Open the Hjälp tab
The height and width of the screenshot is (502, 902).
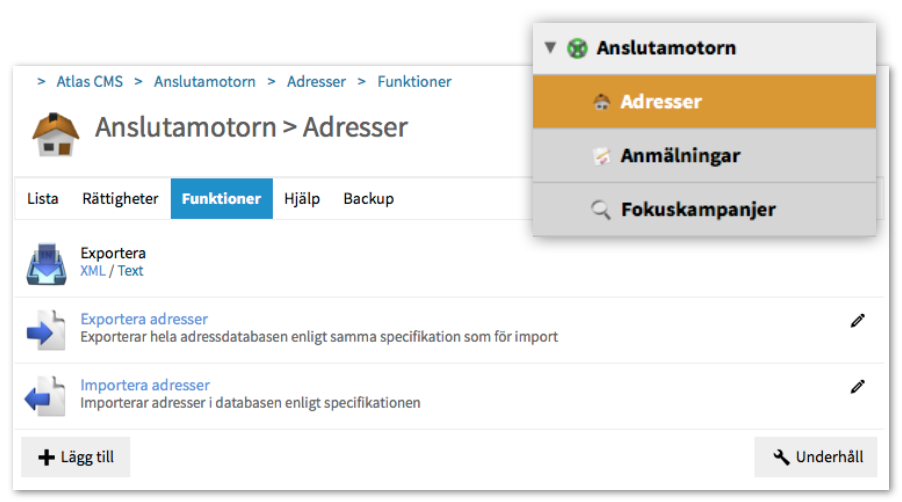tap(302, 198)
